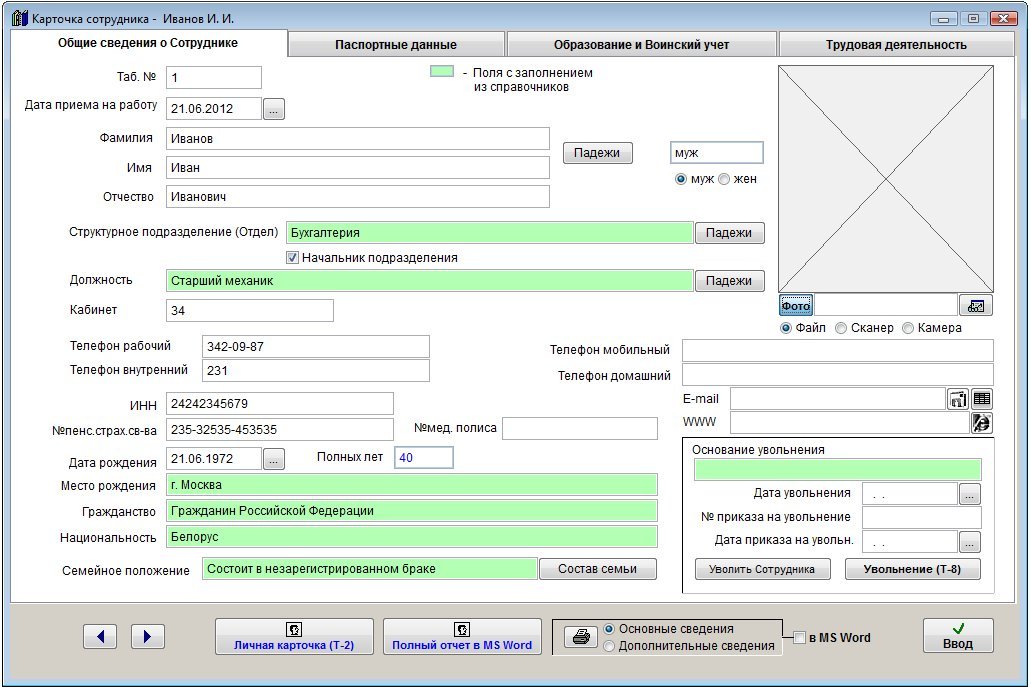This screenshot has width=1031, height=687.
Task: Uncheck Начальник подразделения checkbox
Action: coord(293,258)
